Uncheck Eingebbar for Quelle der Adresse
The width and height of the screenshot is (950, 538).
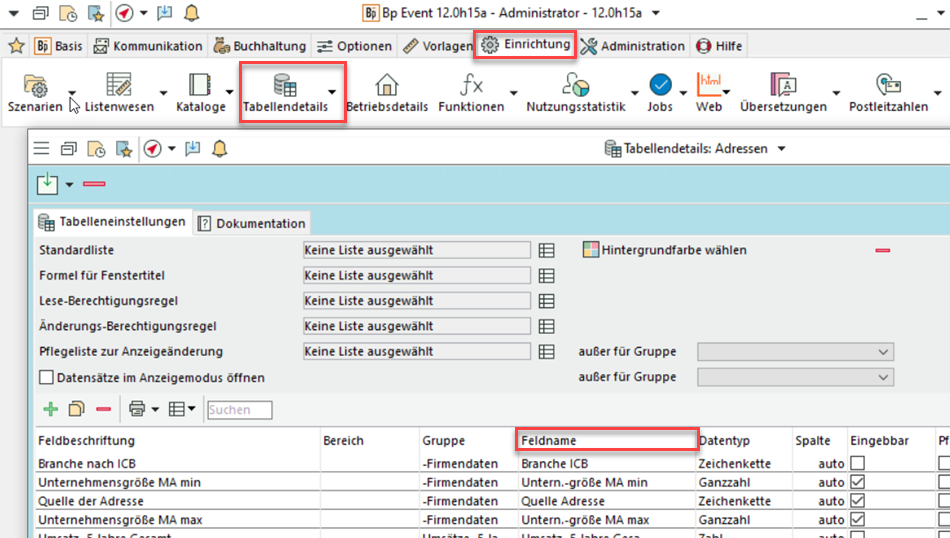(857, 501)
